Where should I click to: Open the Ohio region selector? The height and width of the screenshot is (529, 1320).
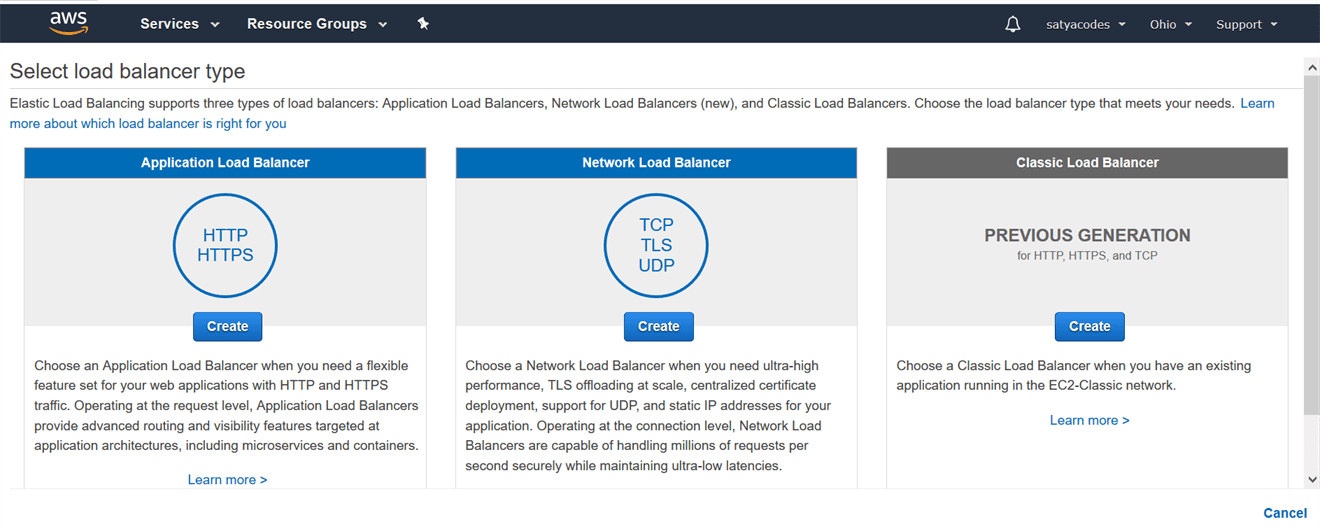(1170, 24)
